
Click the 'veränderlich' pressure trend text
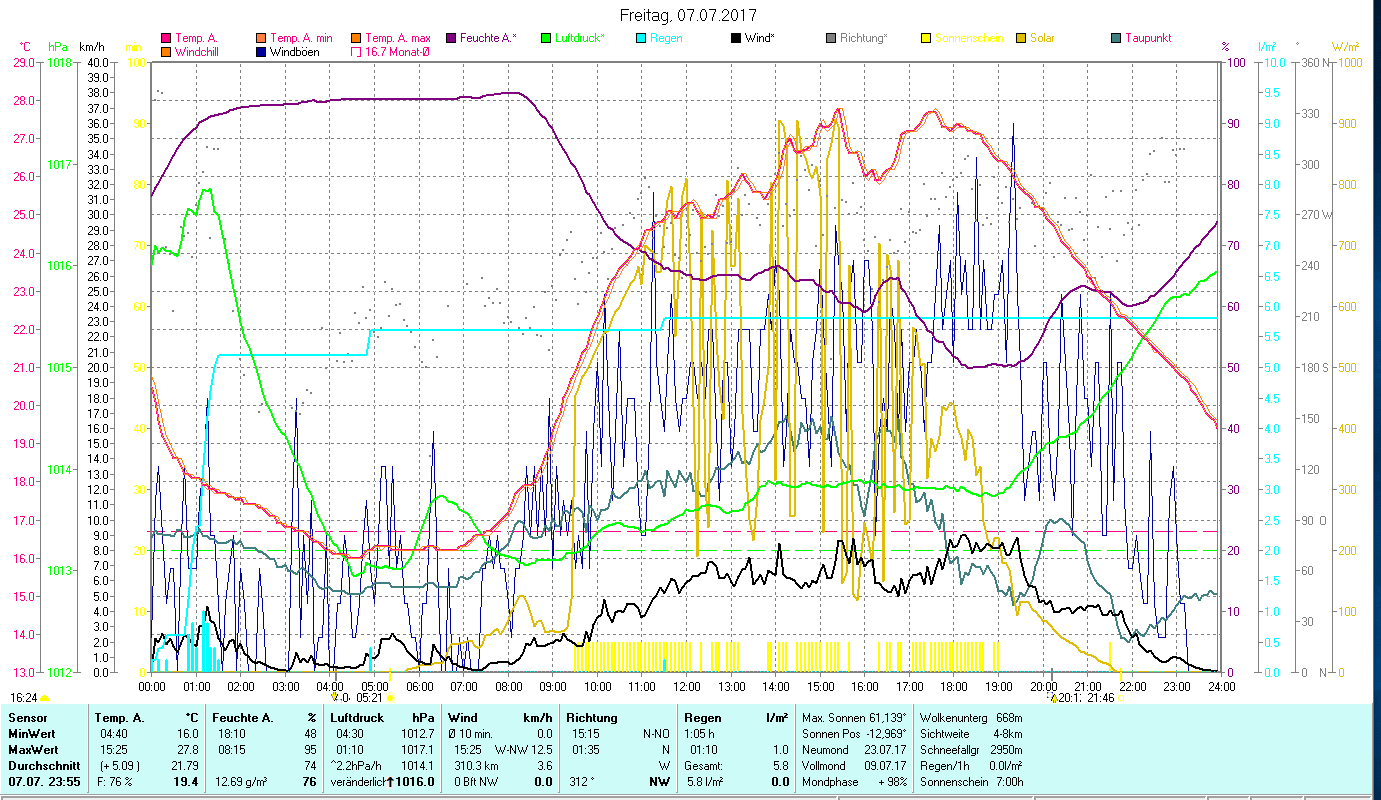point(357,782)
